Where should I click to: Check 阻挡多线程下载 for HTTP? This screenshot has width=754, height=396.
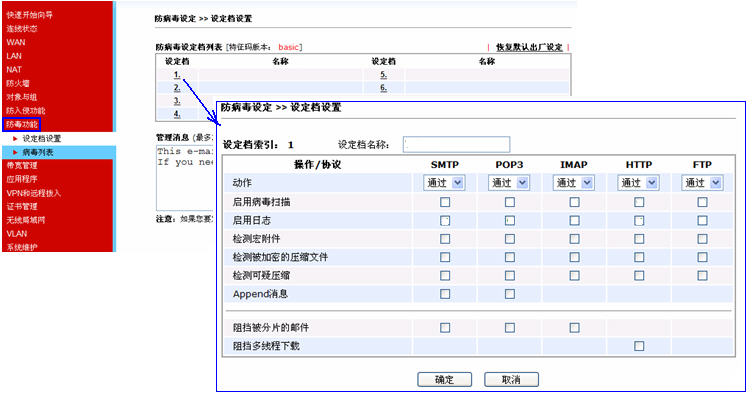click(x=639, y=346)
